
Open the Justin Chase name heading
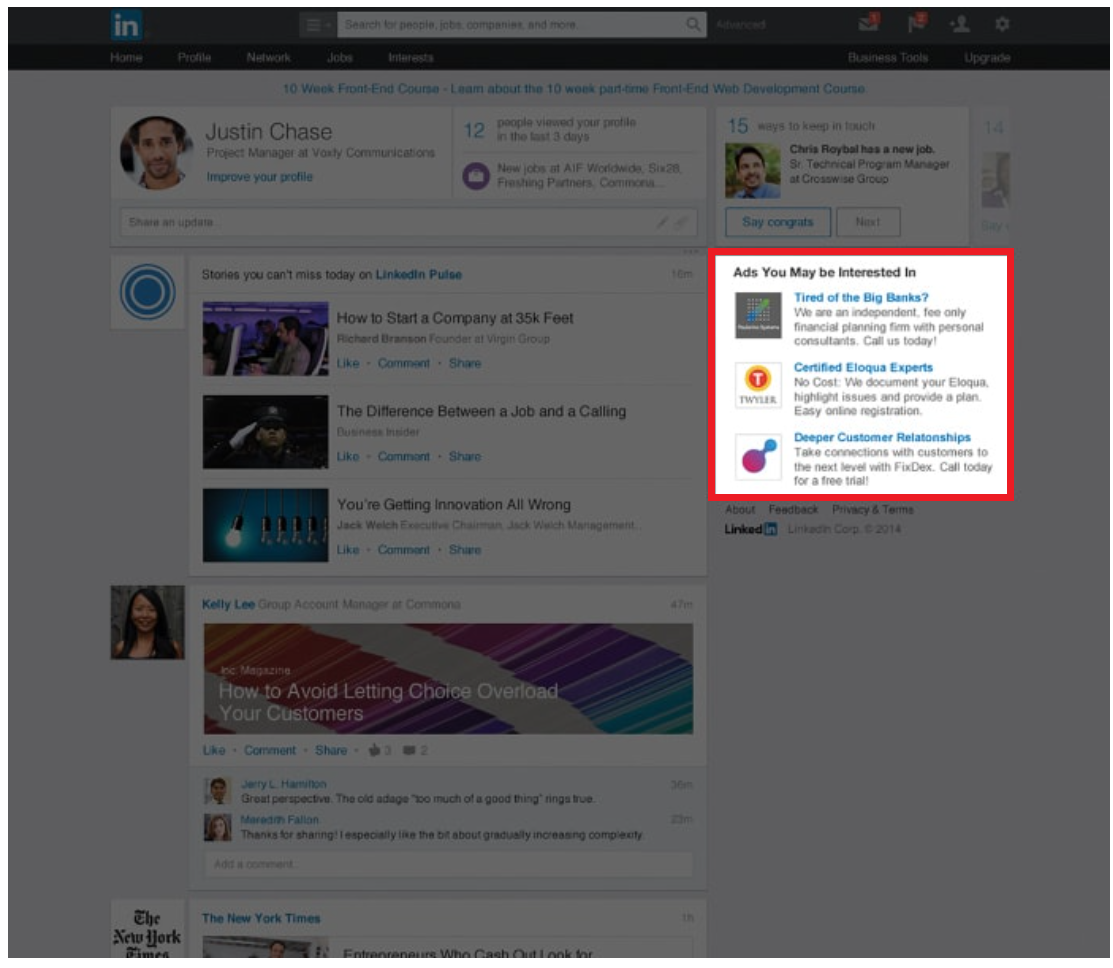click(x=268, y=132)
